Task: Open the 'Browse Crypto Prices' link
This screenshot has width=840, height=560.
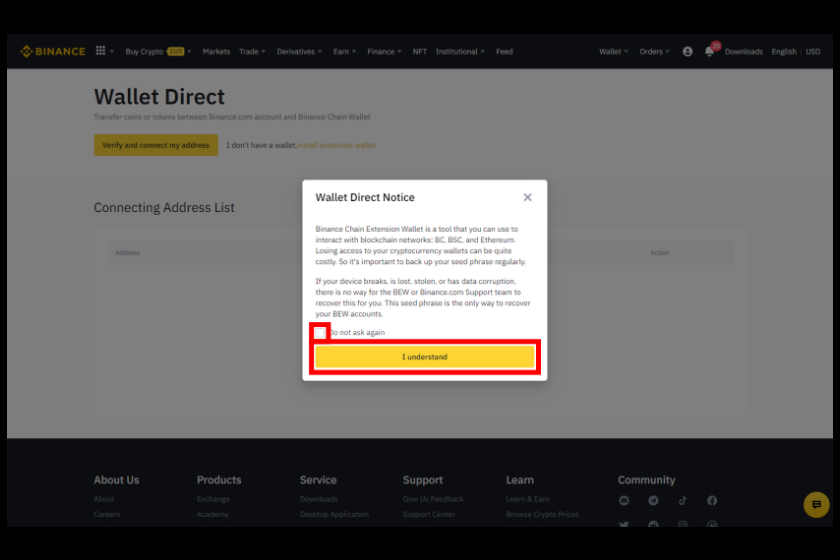Action: point(542,514)
